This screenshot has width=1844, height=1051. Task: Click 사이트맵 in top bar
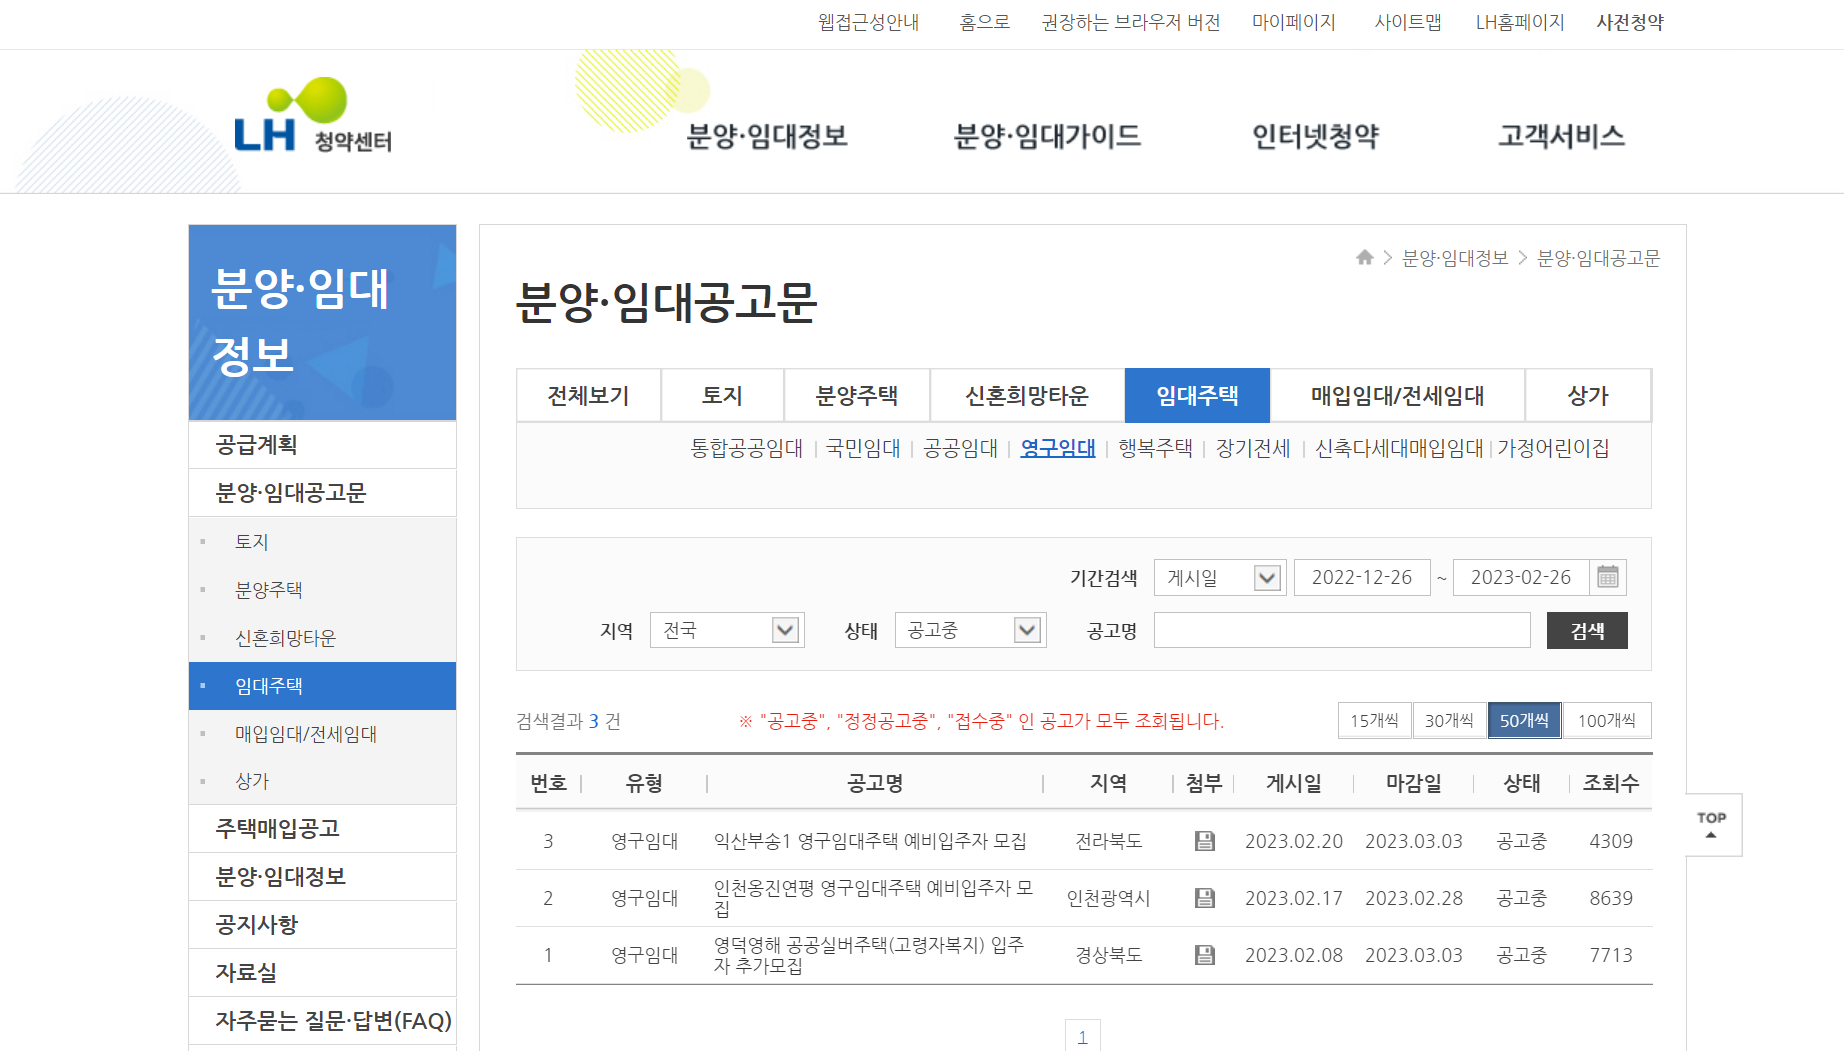pos(1408,22)
